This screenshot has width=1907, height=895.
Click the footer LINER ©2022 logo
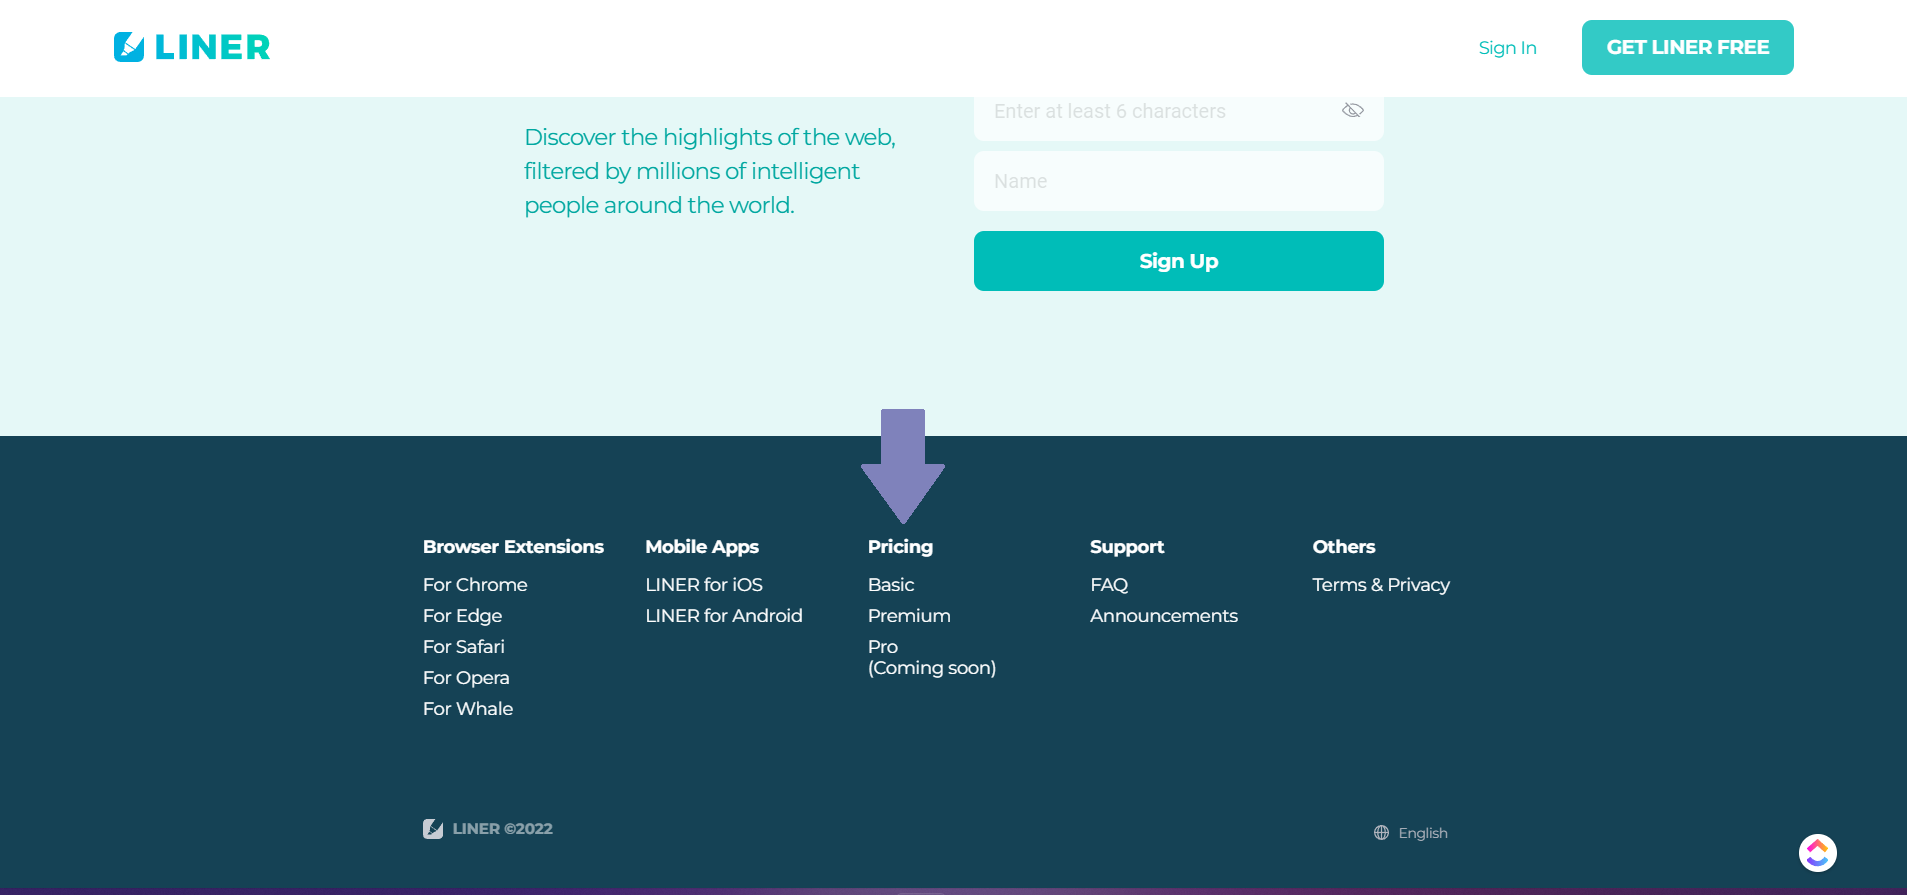click(488, 829)
